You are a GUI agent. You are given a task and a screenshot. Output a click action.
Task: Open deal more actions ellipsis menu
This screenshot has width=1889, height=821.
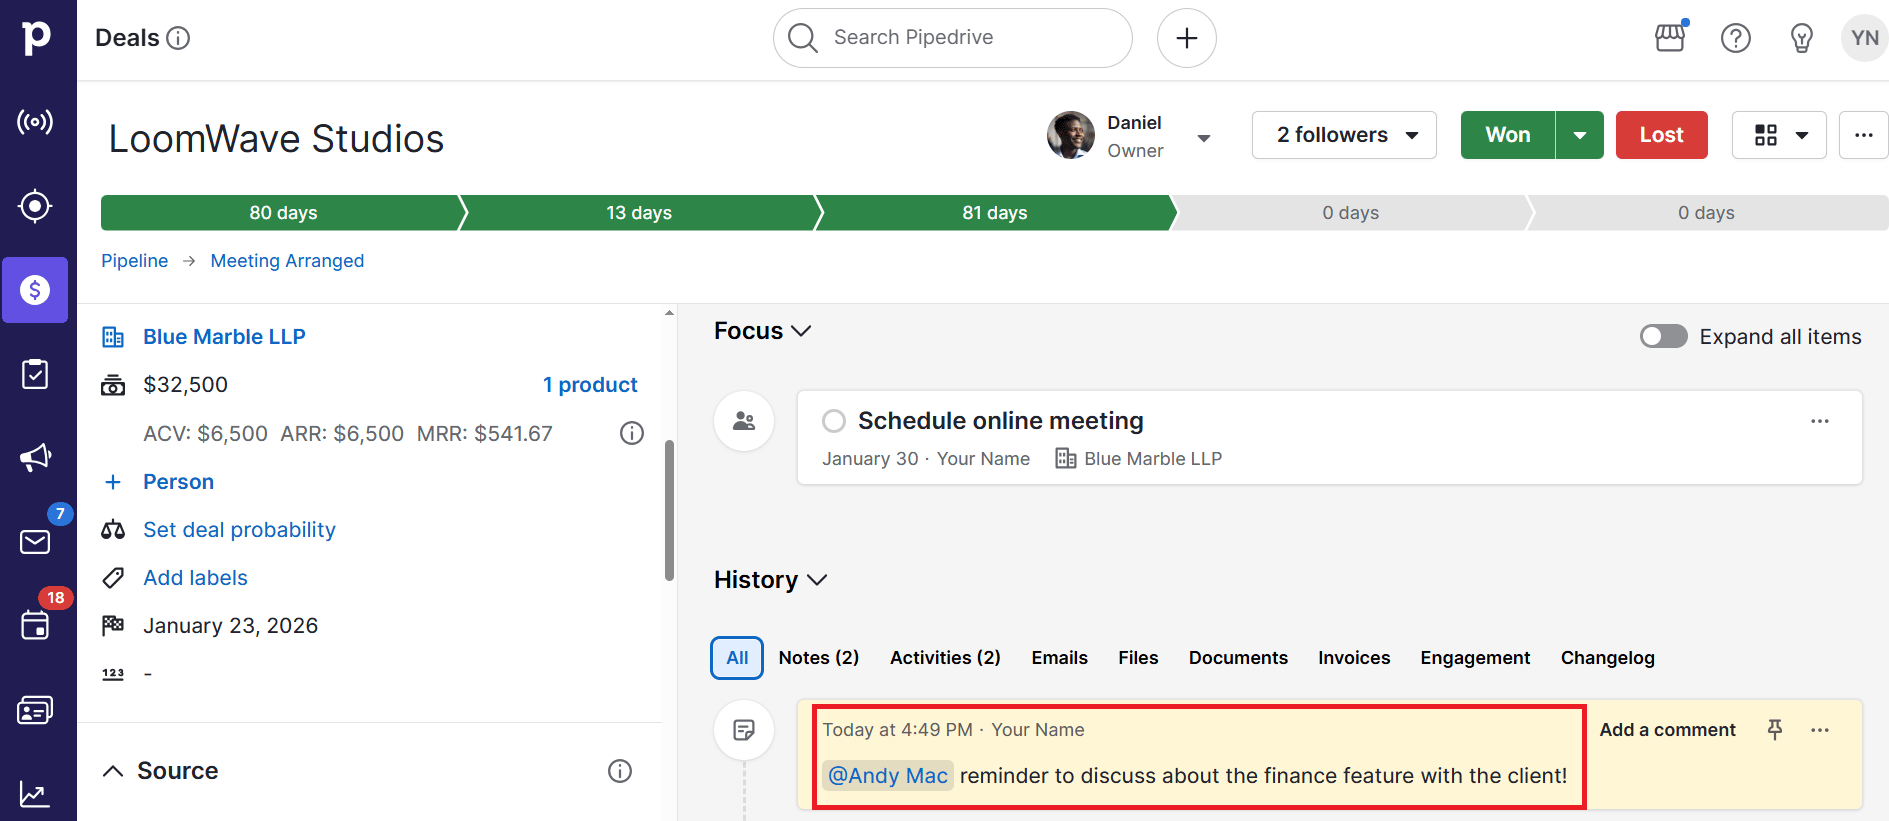click(1864, 135)
